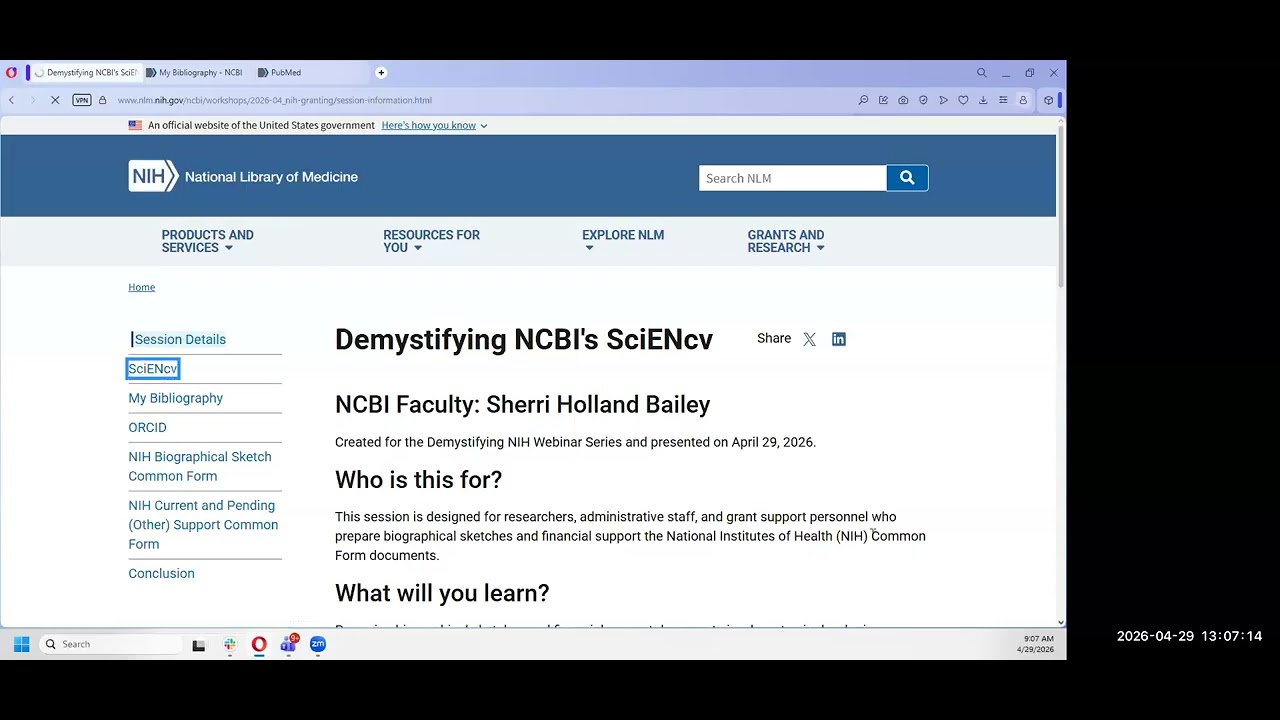
Task: Bookmark page with the heart icon
Action: (963, 100)
